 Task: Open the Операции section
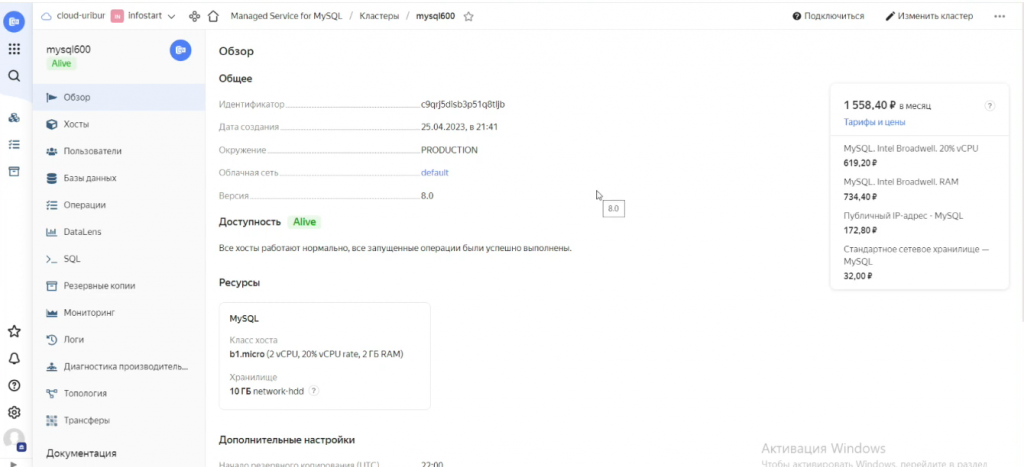point(119,205)
